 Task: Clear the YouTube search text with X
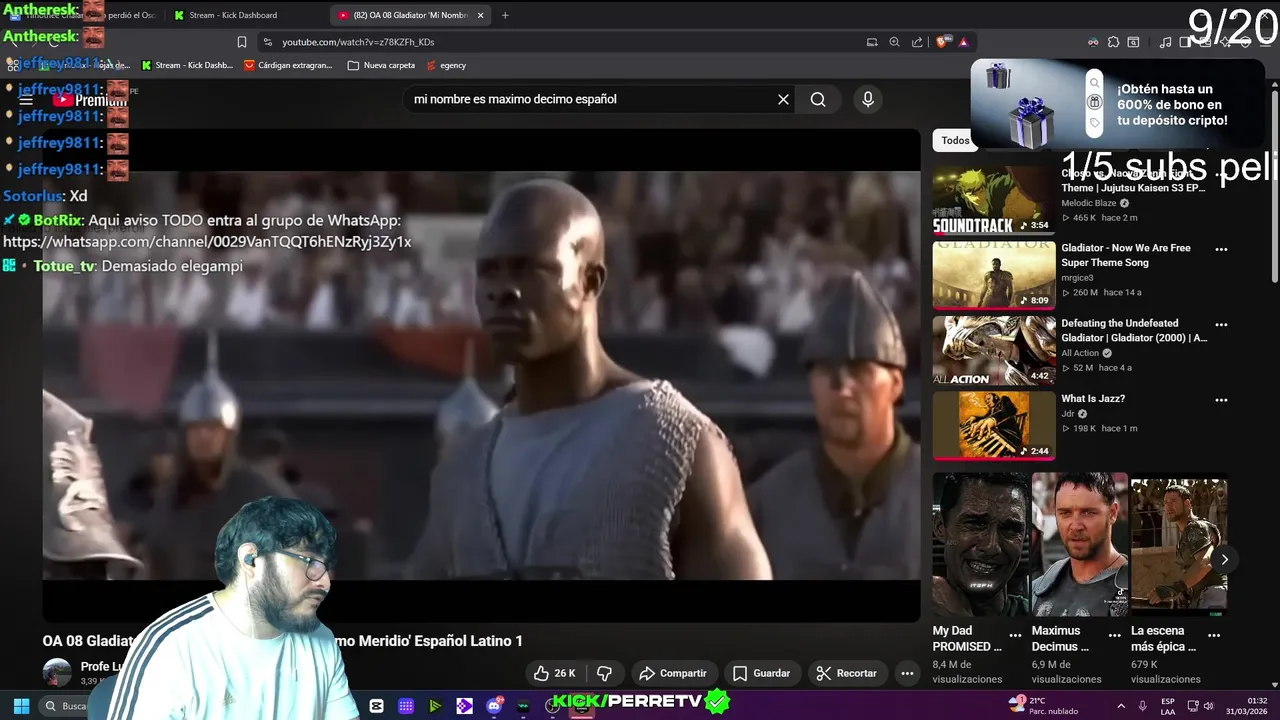click(x=783, y=99)
